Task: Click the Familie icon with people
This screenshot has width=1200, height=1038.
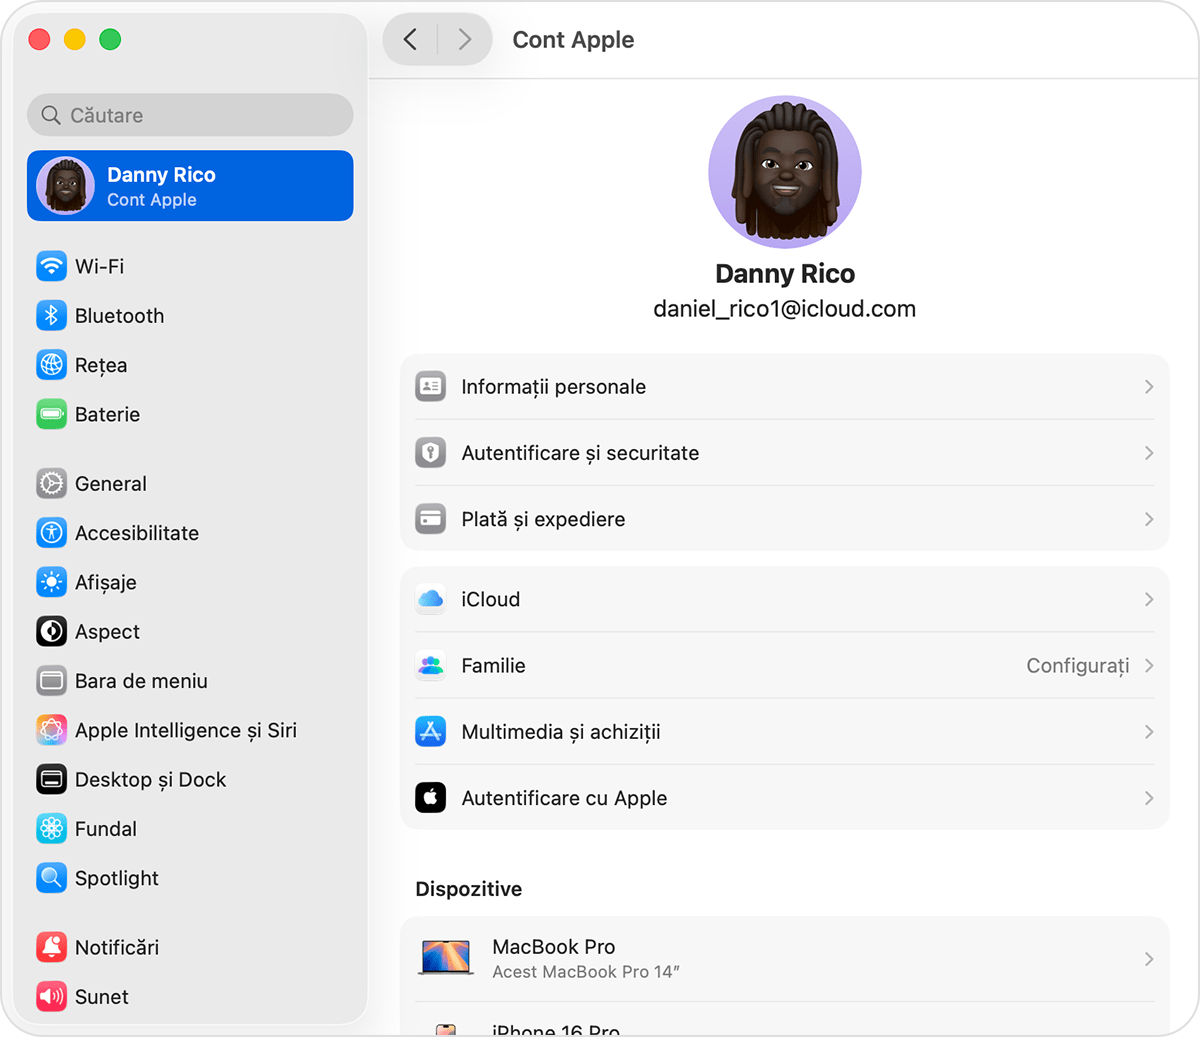Action: [x=430, y=665]
